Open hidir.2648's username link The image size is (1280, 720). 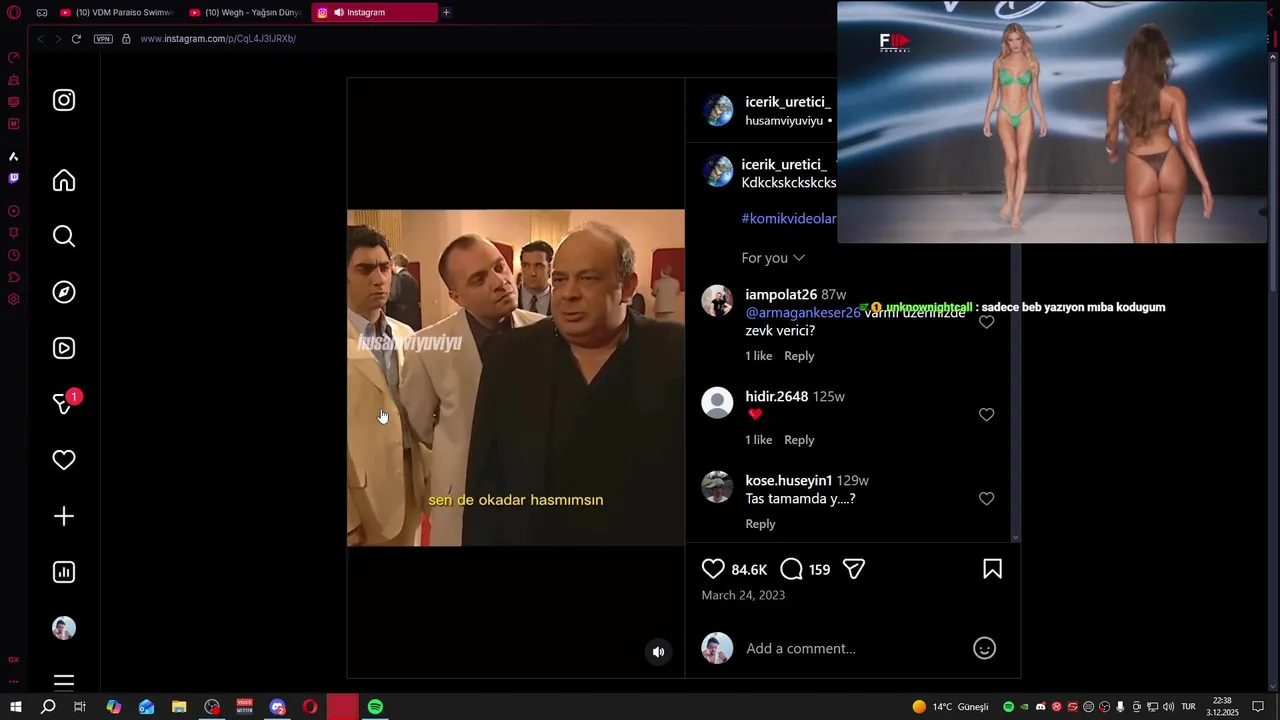776,397
